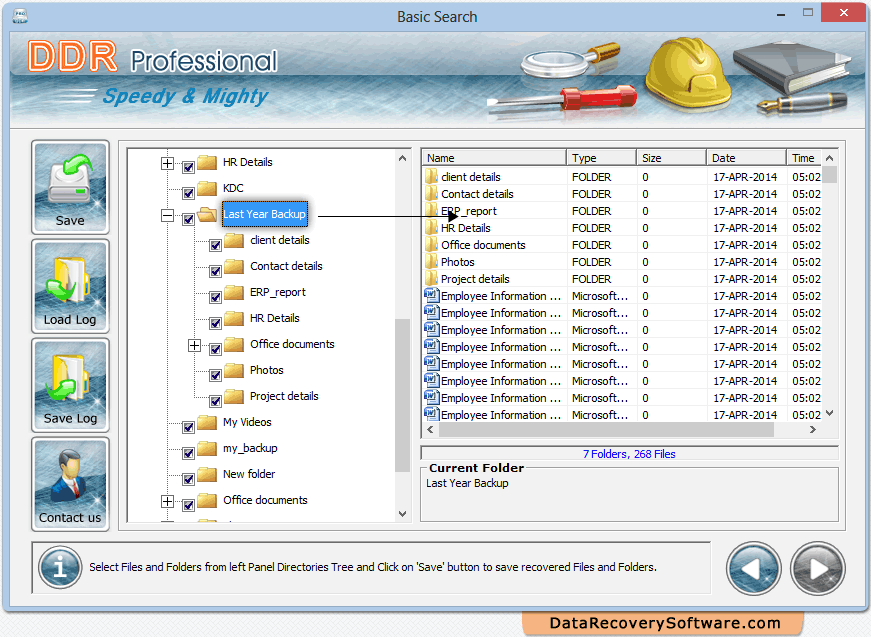
Task: Click the KDC folder icon in tree
Action: click(207, 188)
